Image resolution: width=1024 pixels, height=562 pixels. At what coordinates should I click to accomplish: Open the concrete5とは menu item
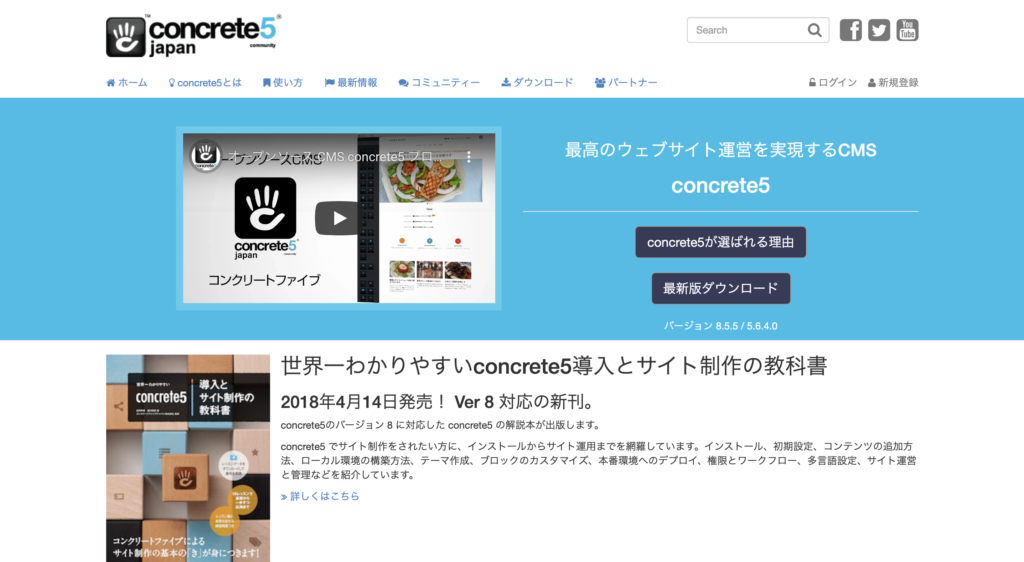tap(204, 83)
